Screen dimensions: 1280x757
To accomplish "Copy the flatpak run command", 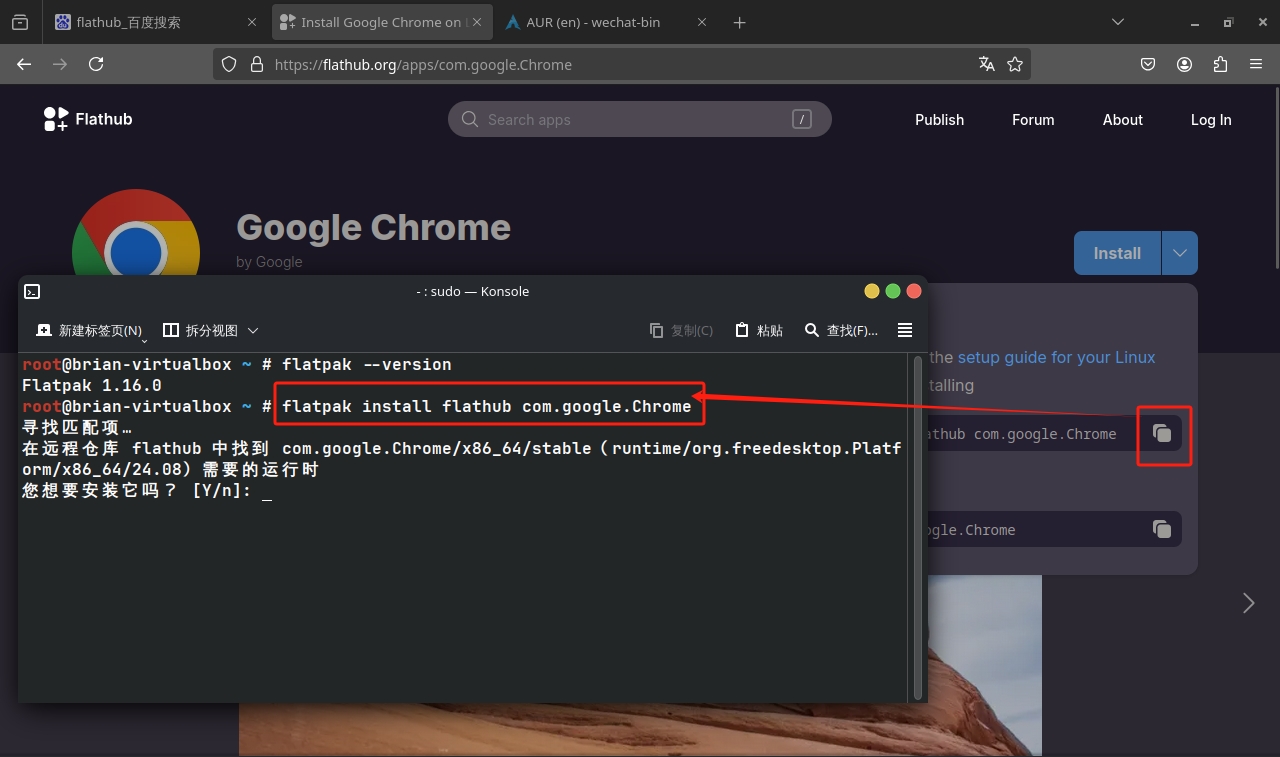I will coord(1161,529).
